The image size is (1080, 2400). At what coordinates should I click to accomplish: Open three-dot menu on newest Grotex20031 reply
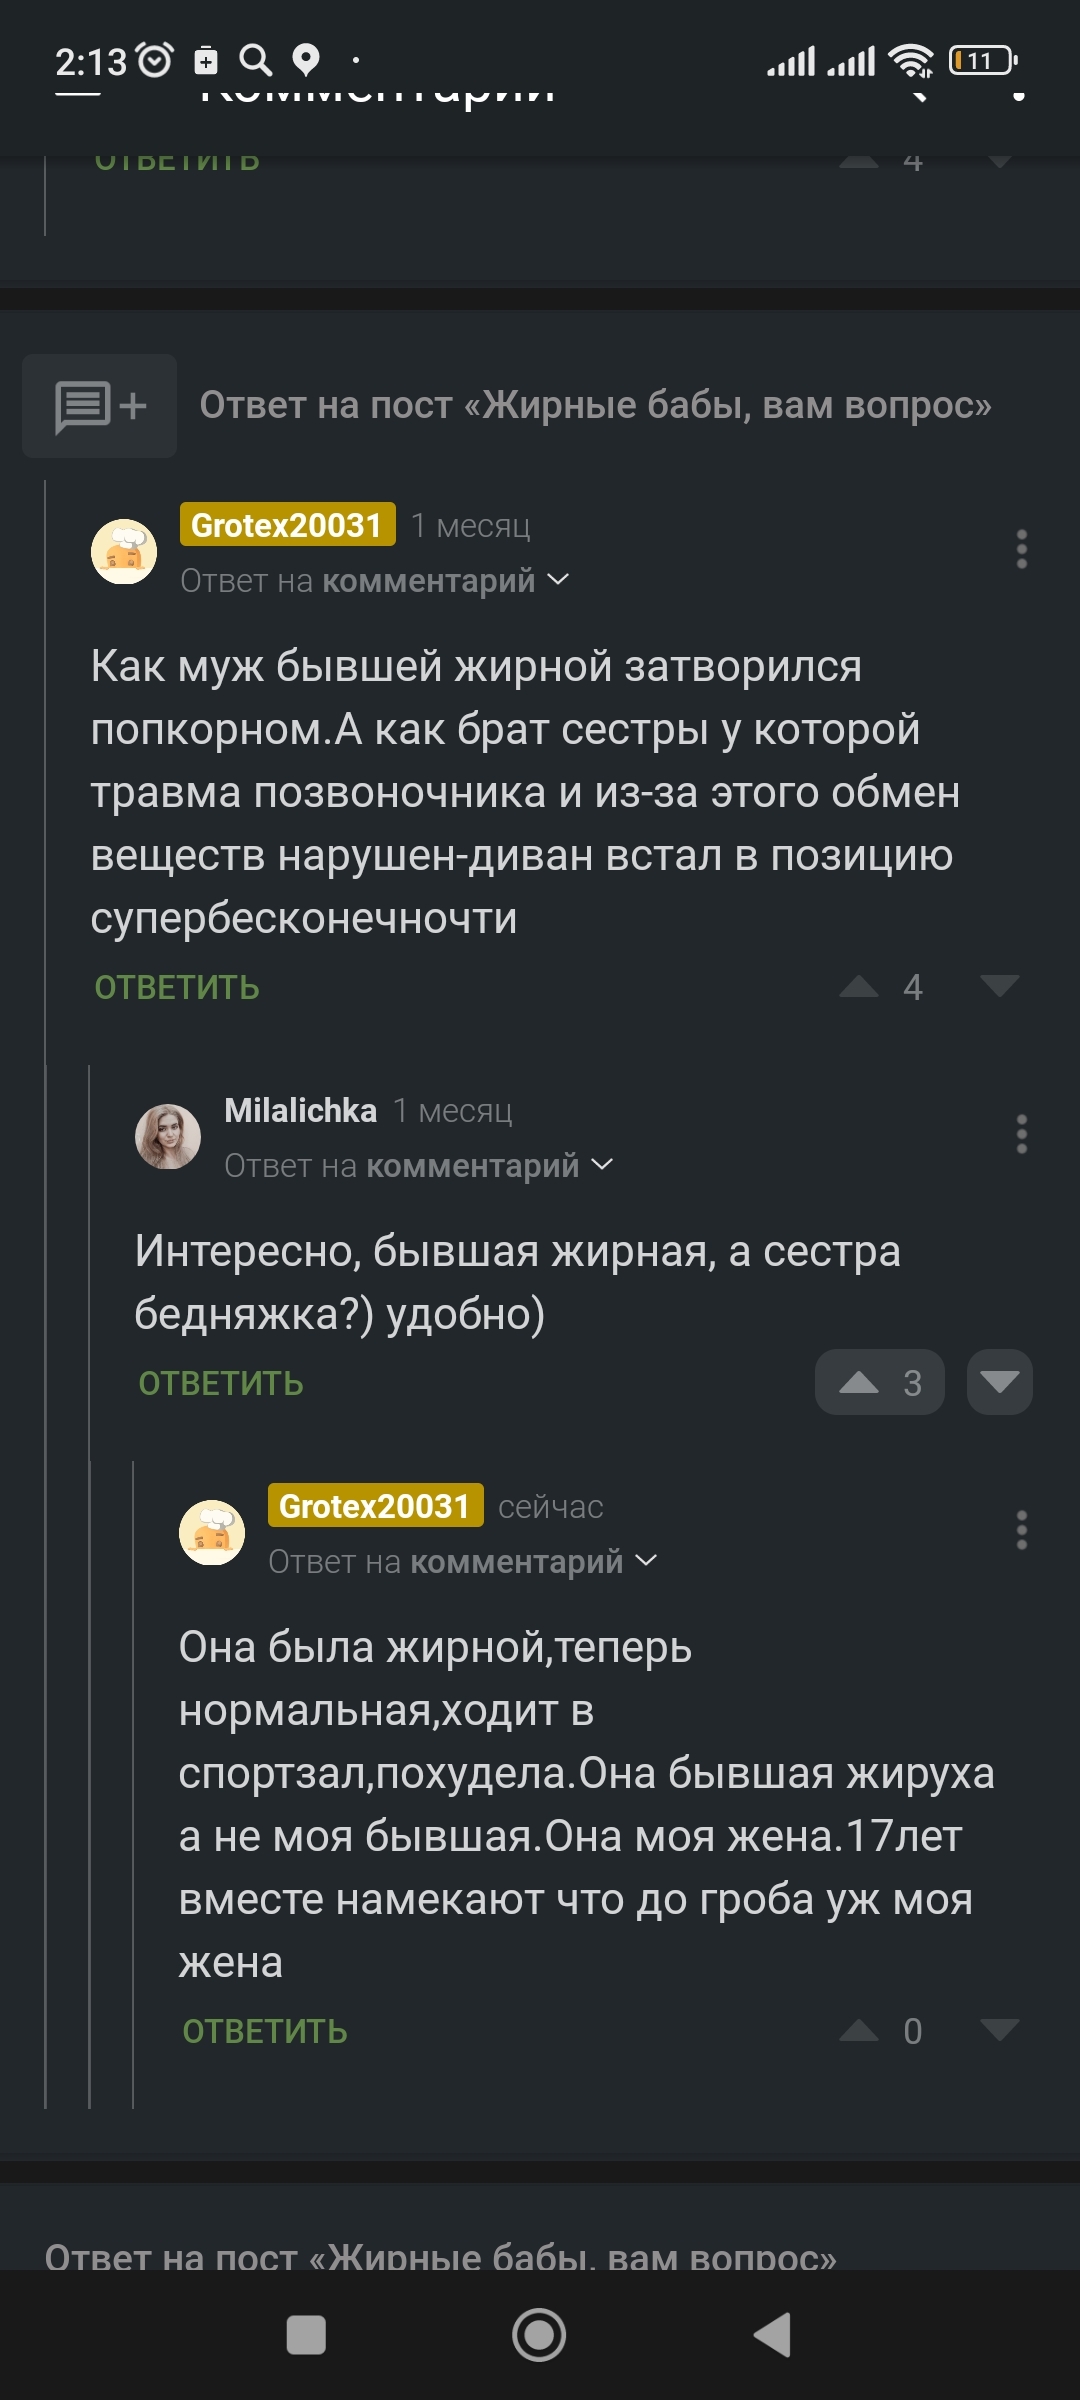coord(1021,1530)
